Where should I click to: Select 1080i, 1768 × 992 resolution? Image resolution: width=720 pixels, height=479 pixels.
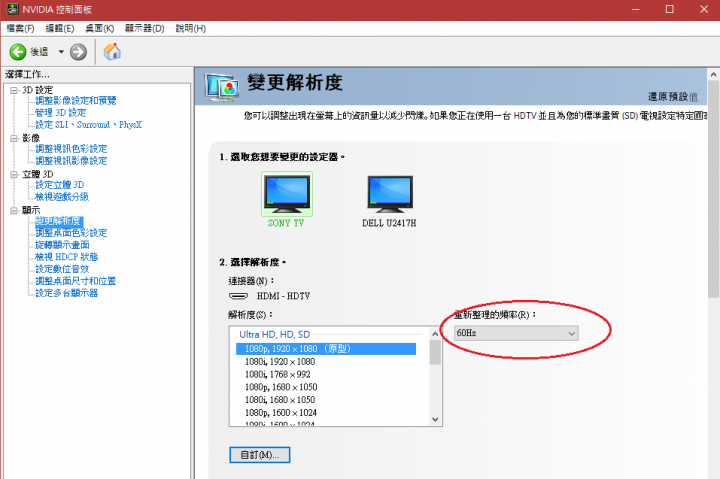click(x=278, y=374)
